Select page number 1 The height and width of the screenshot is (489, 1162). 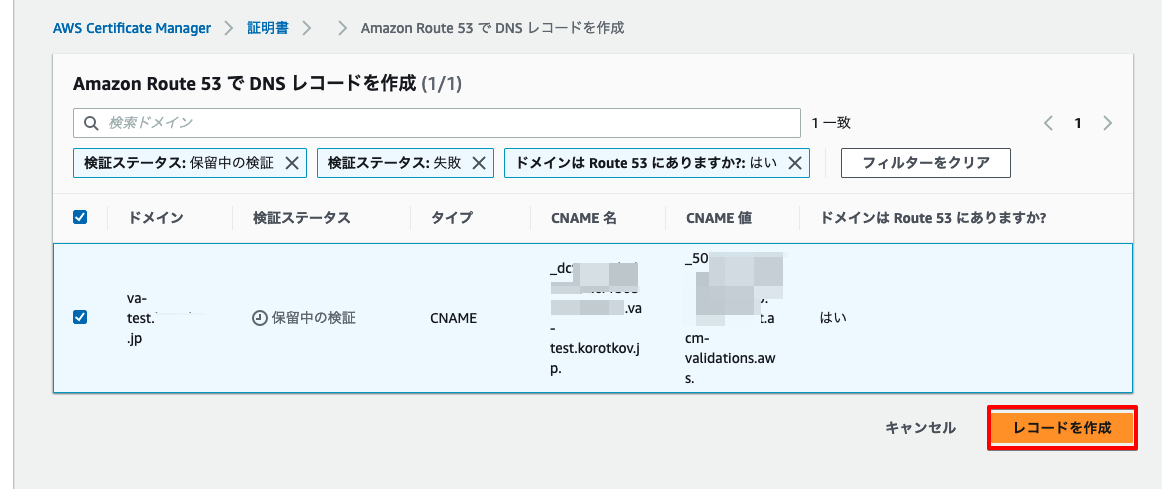coord(1078,123)
